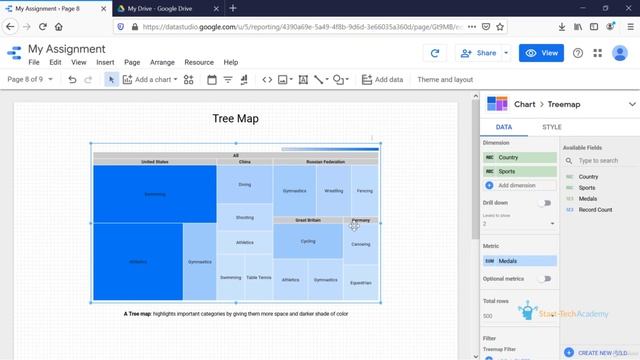Choose the selection mode arrow tool

(111, 80)
